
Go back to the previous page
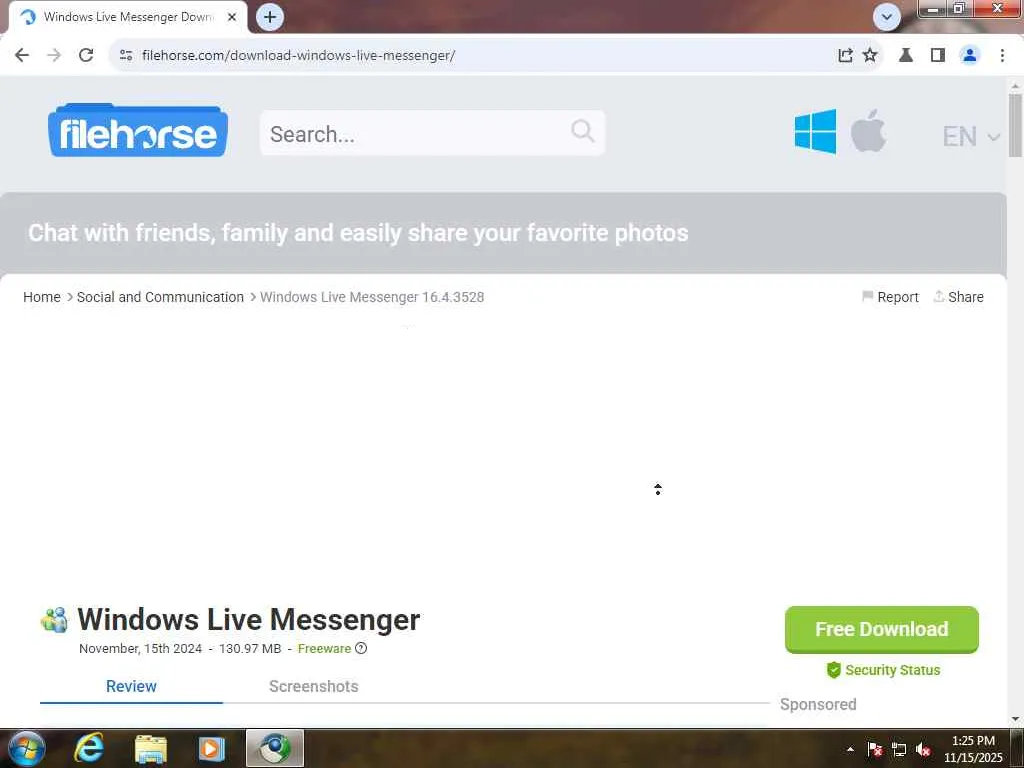[22, 56]
